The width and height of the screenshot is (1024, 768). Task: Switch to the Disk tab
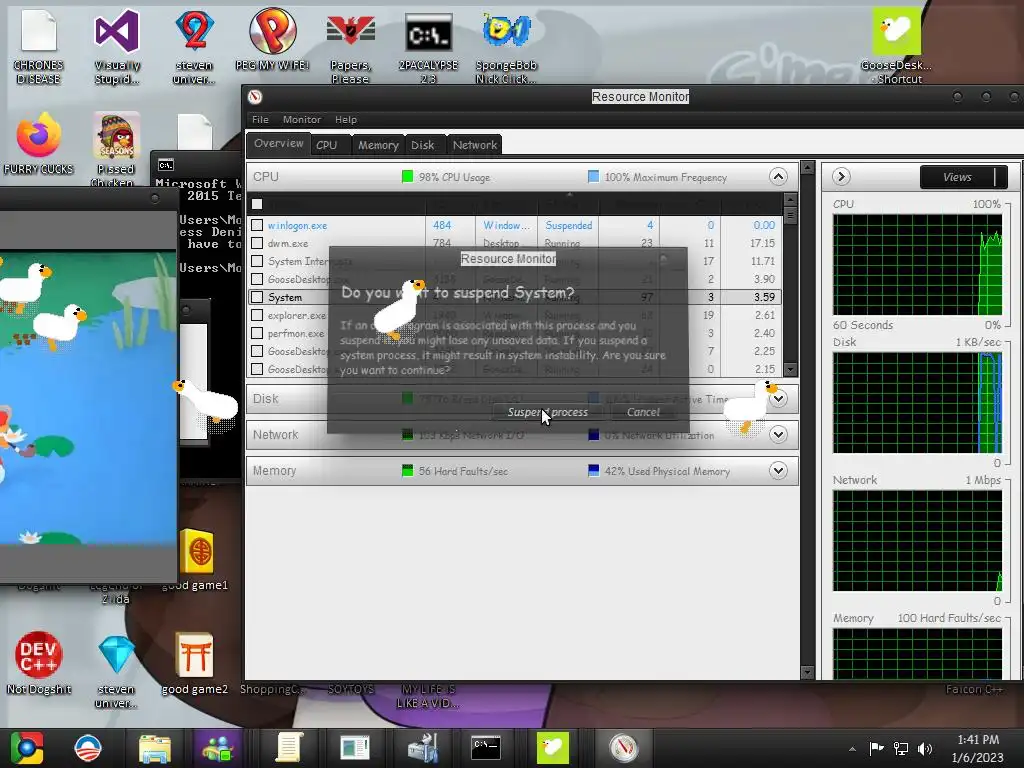coord(423,145)
